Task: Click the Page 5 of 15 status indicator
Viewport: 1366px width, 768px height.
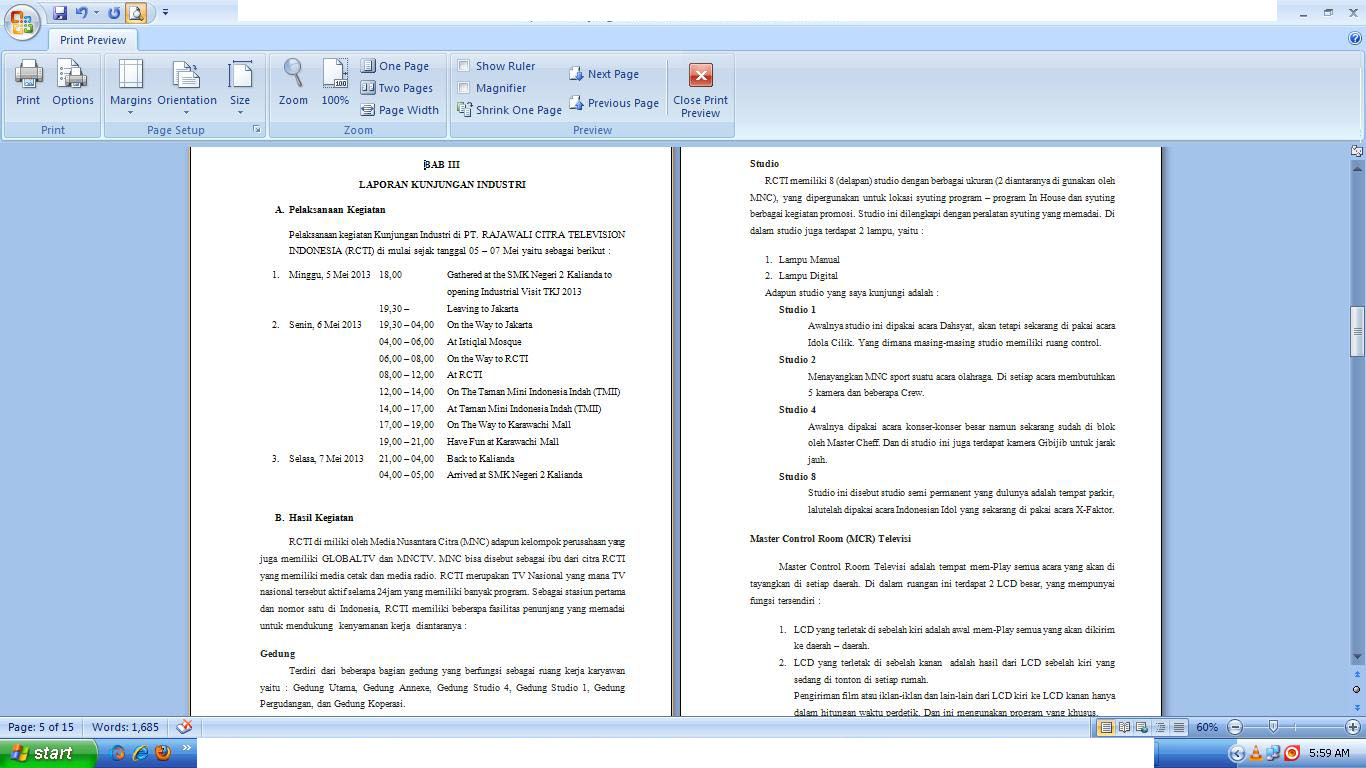Action: tap(41, 727)
